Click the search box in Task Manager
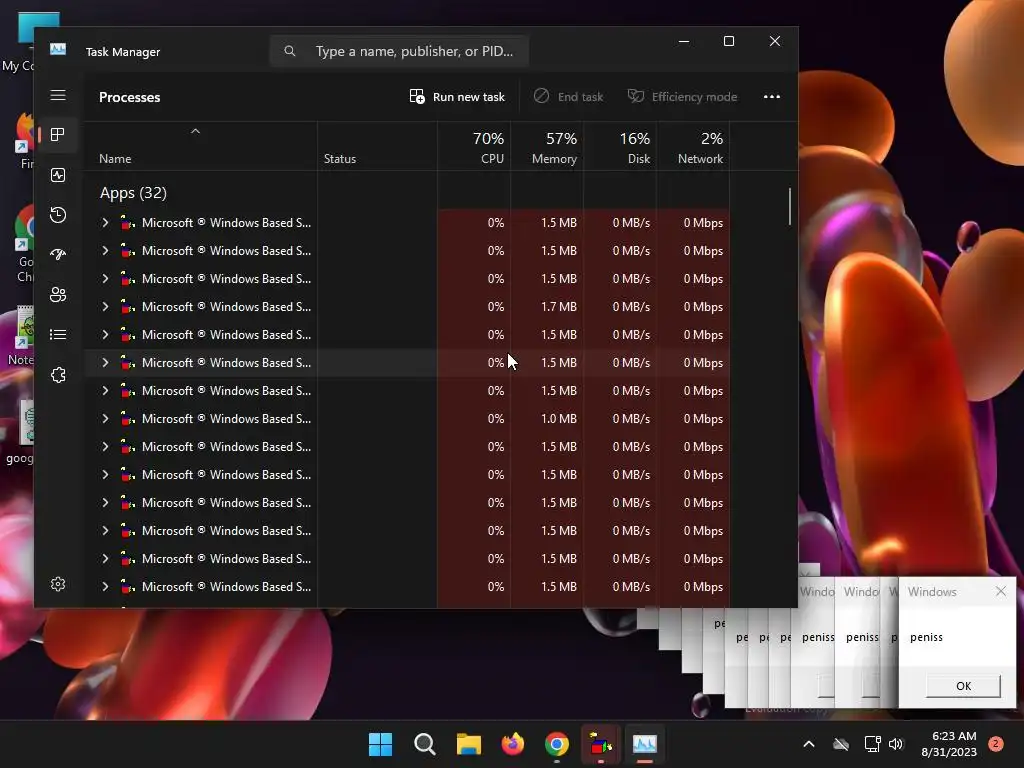Viewport: 1024px width, 768px height. (x=399, y=51)
